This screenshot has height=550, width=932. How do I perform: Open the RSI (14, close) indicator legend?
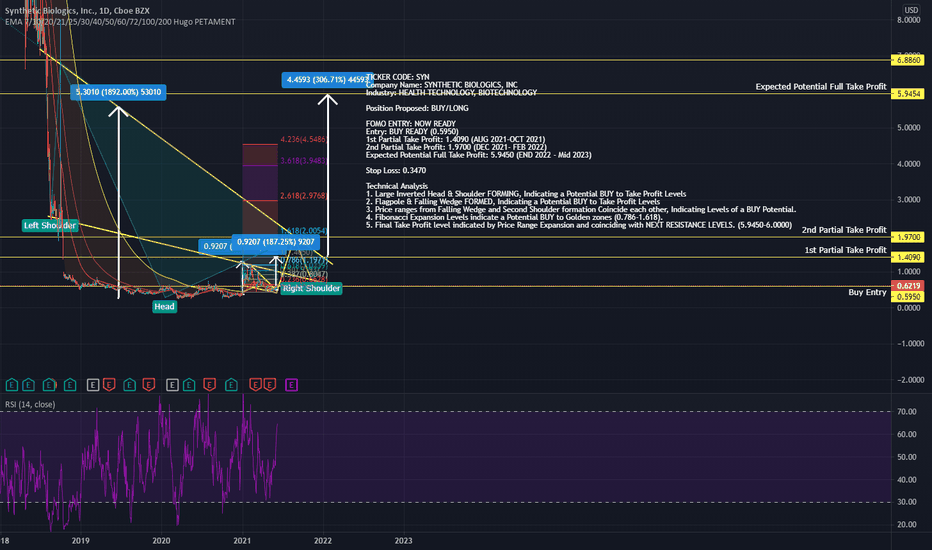(30, 404)
